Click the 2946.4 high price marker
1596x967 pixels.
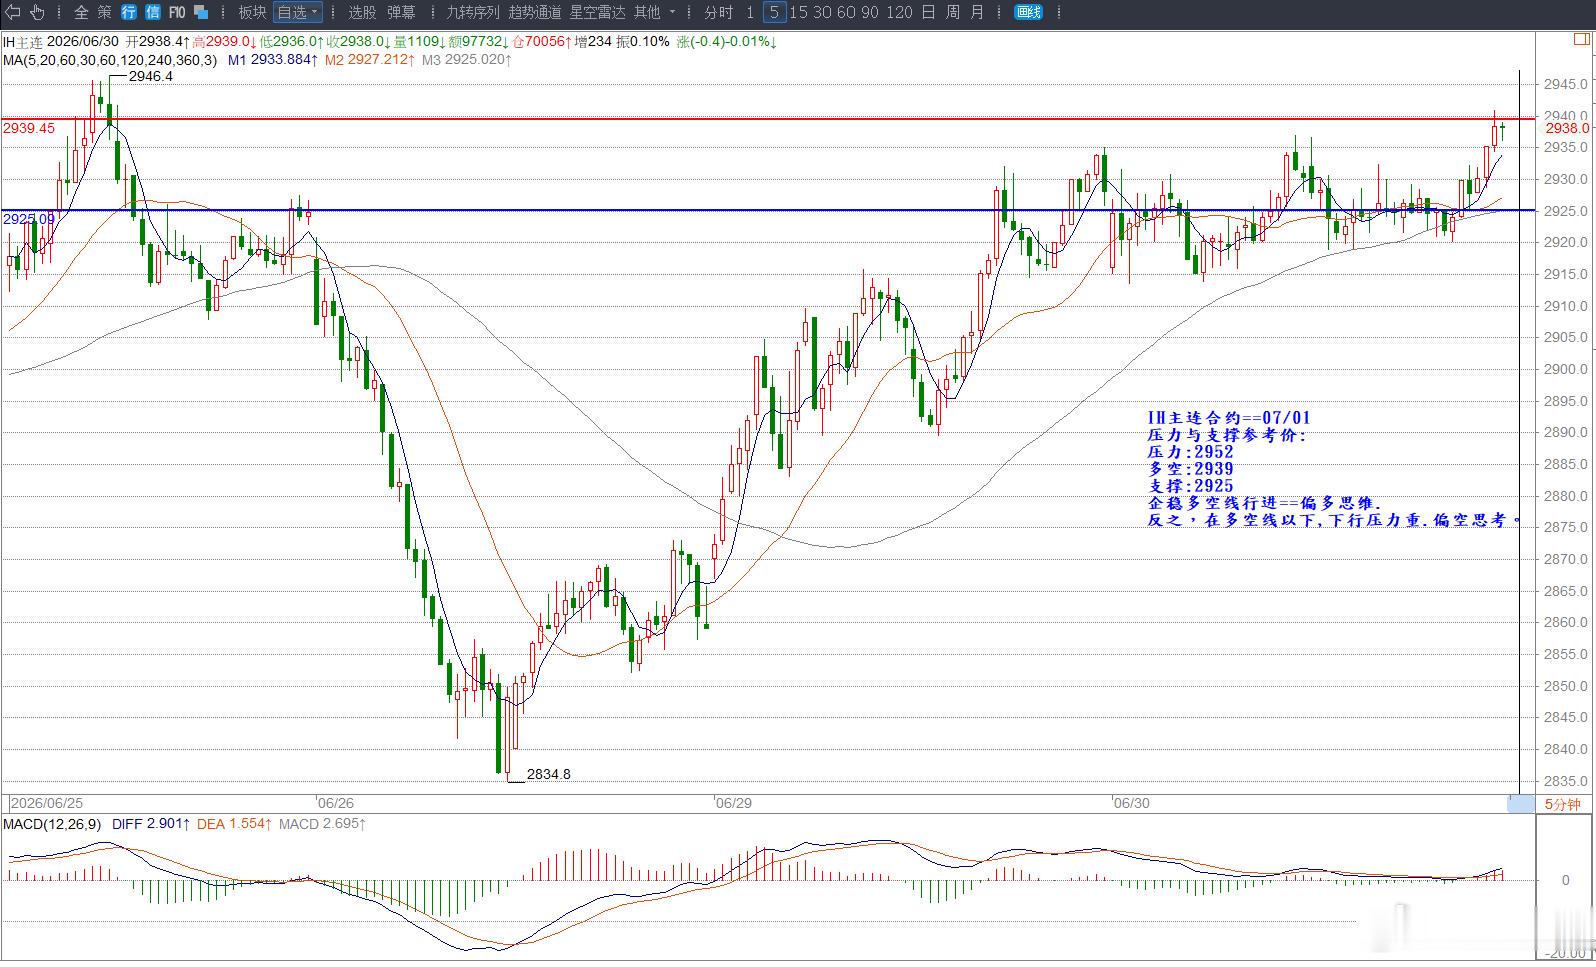151,76
